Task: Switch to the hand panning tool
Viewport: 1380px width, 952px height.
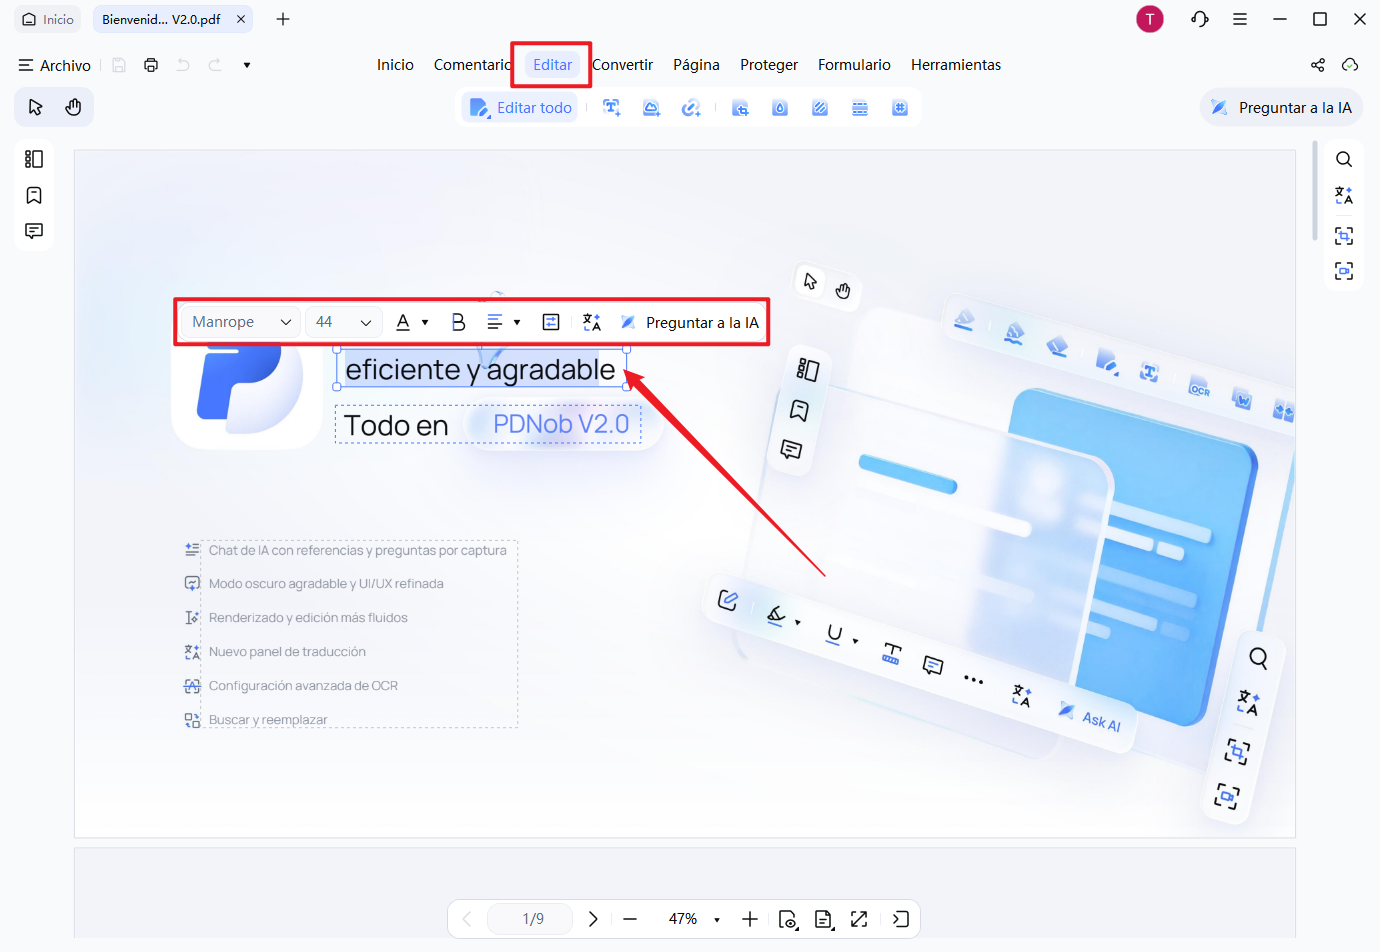Action: (72, 106)
